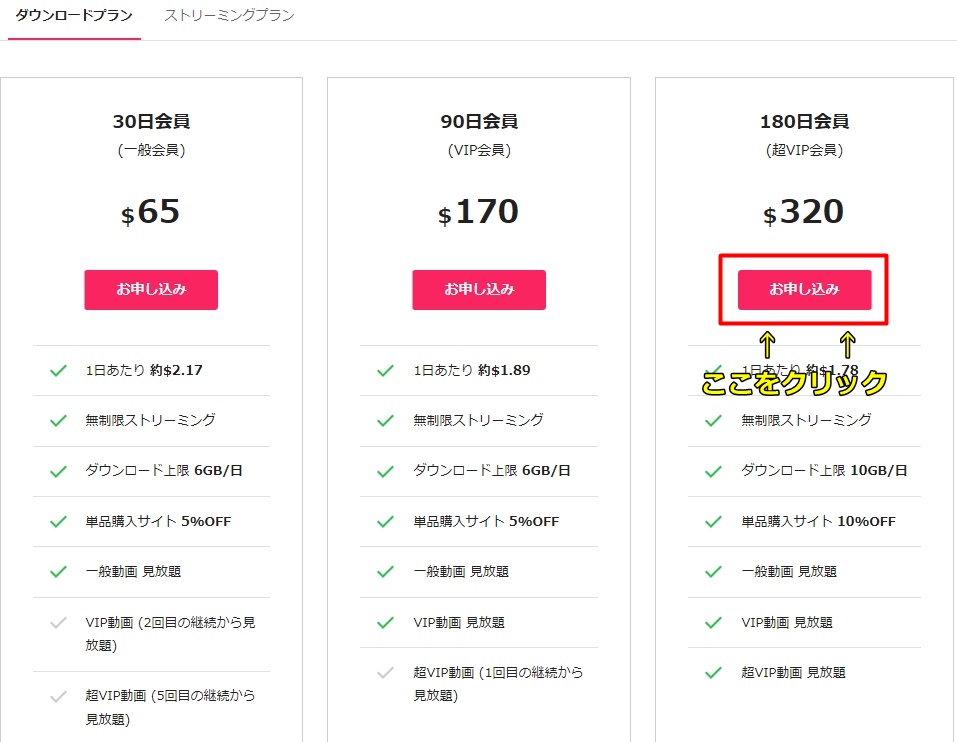Click ダウンロード上限 6GB/日 in 30日会員 plan
This screenshot has height=742, width=957.
pyautogui.click(x=164, y=471)
